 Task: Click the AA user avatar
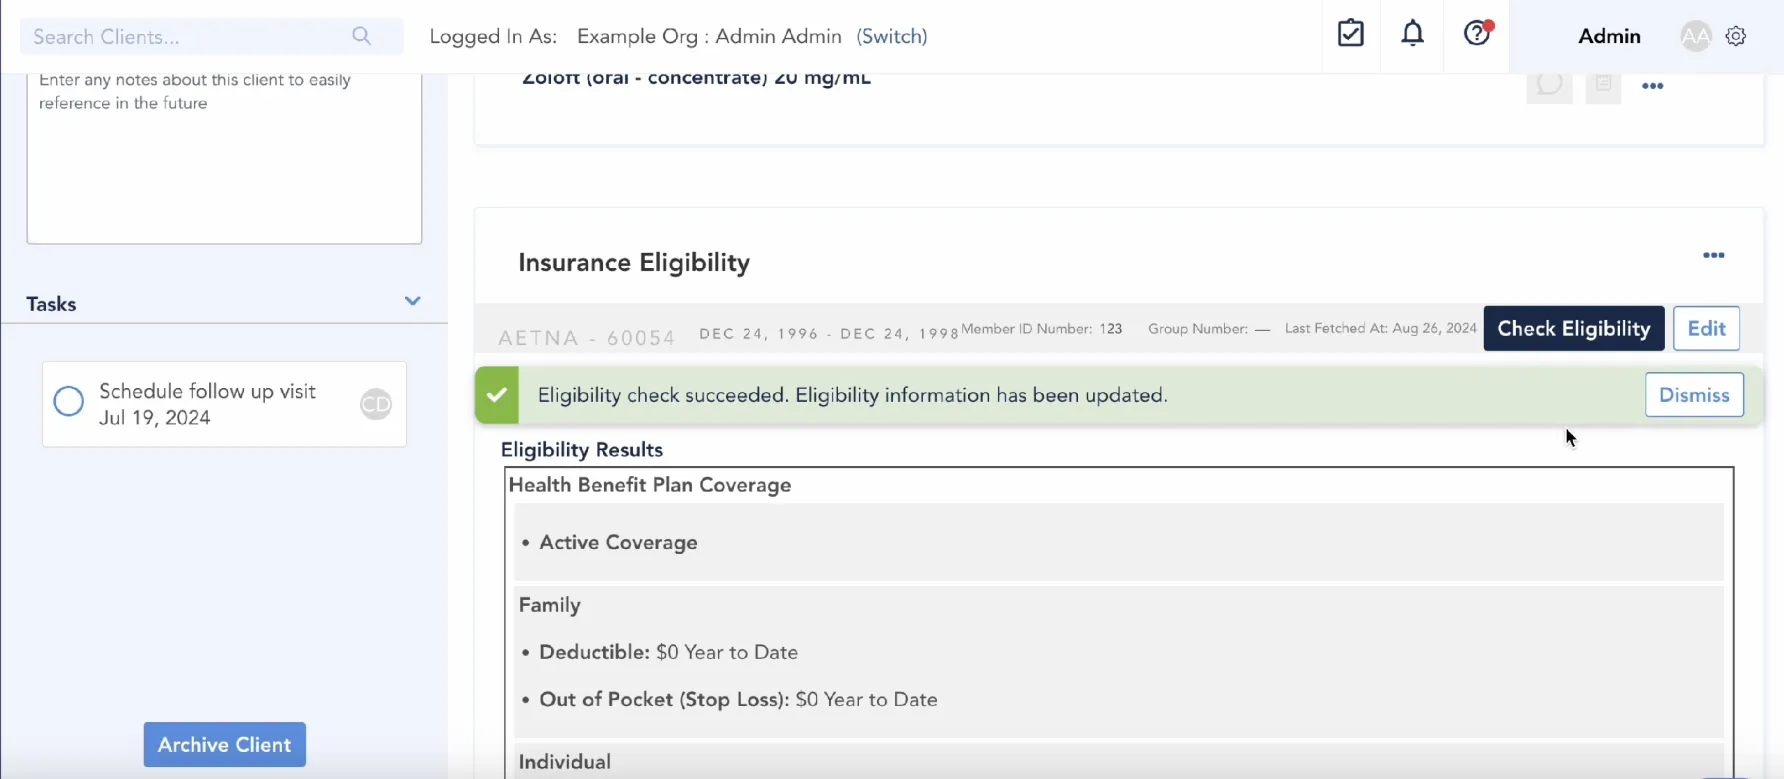[1696, 37]
